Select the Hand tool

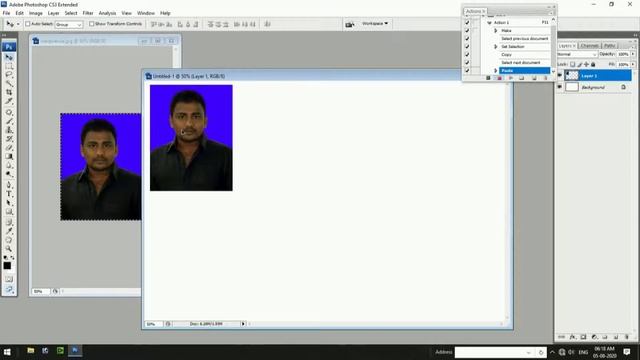point(9,240)
